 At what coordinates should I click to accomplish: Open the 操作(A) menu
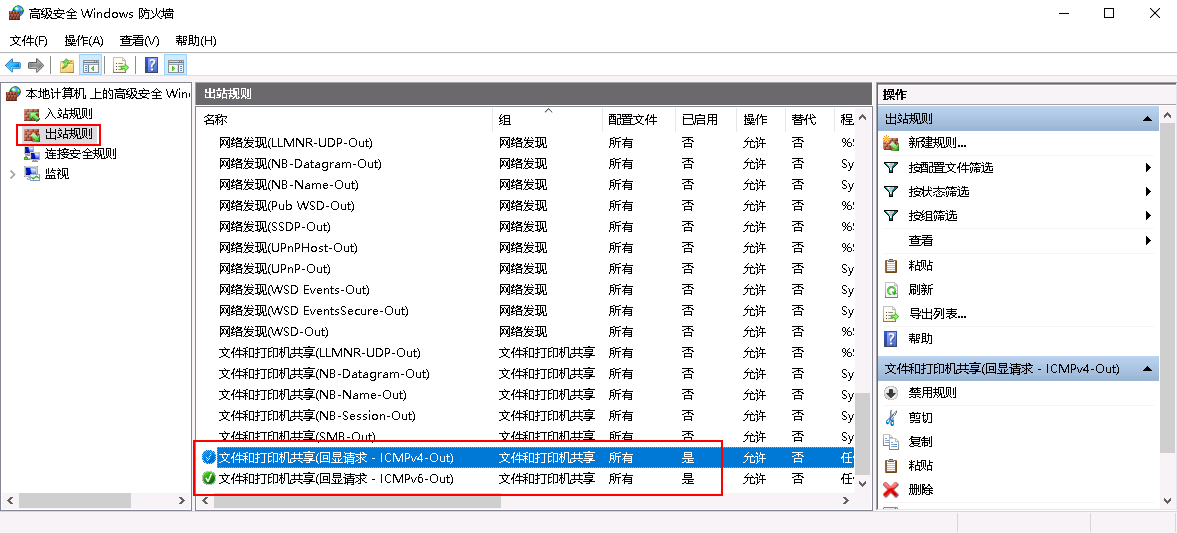[x=84, y=41]
